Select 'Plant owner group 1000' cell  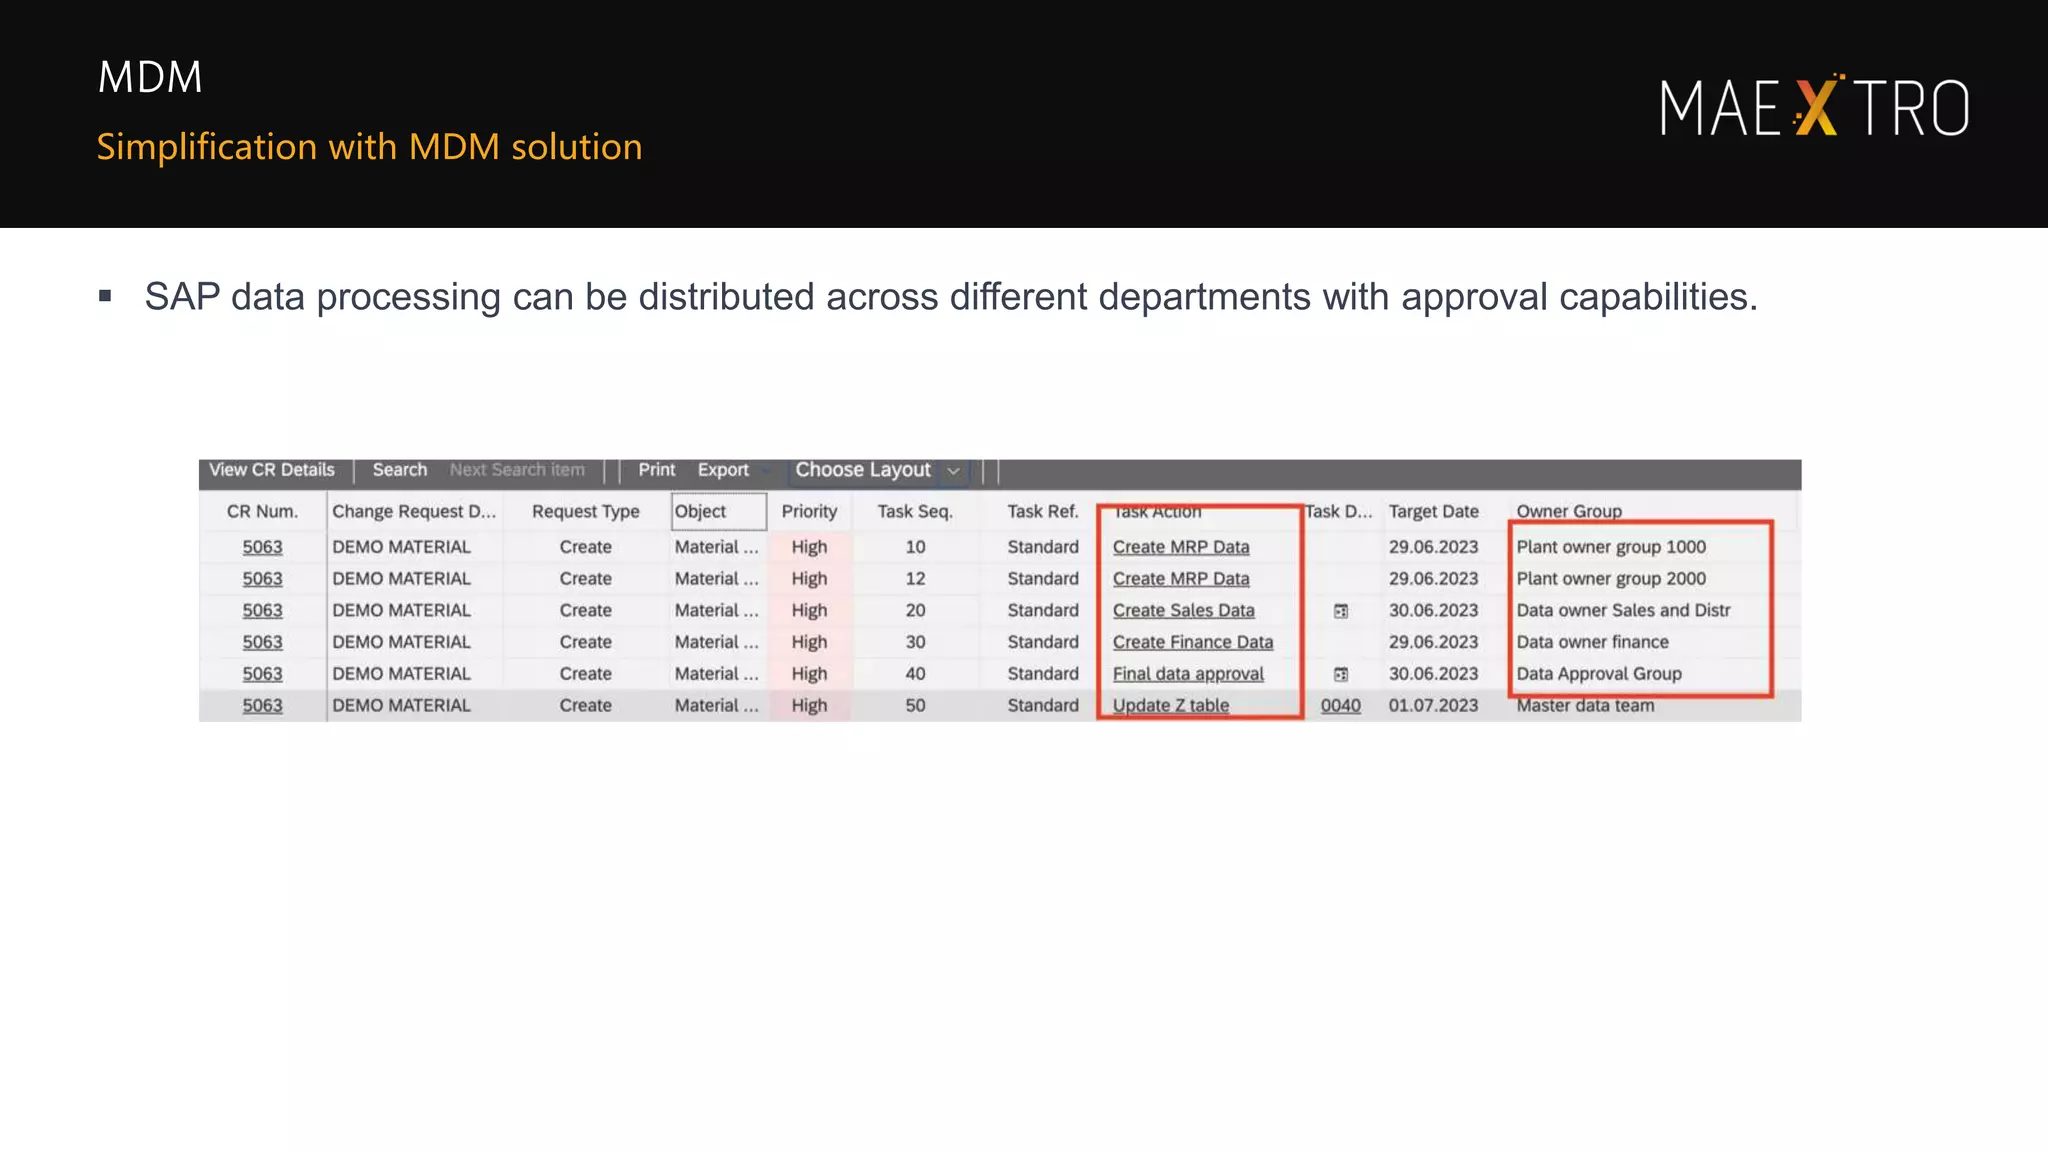tap(1611, 547)
